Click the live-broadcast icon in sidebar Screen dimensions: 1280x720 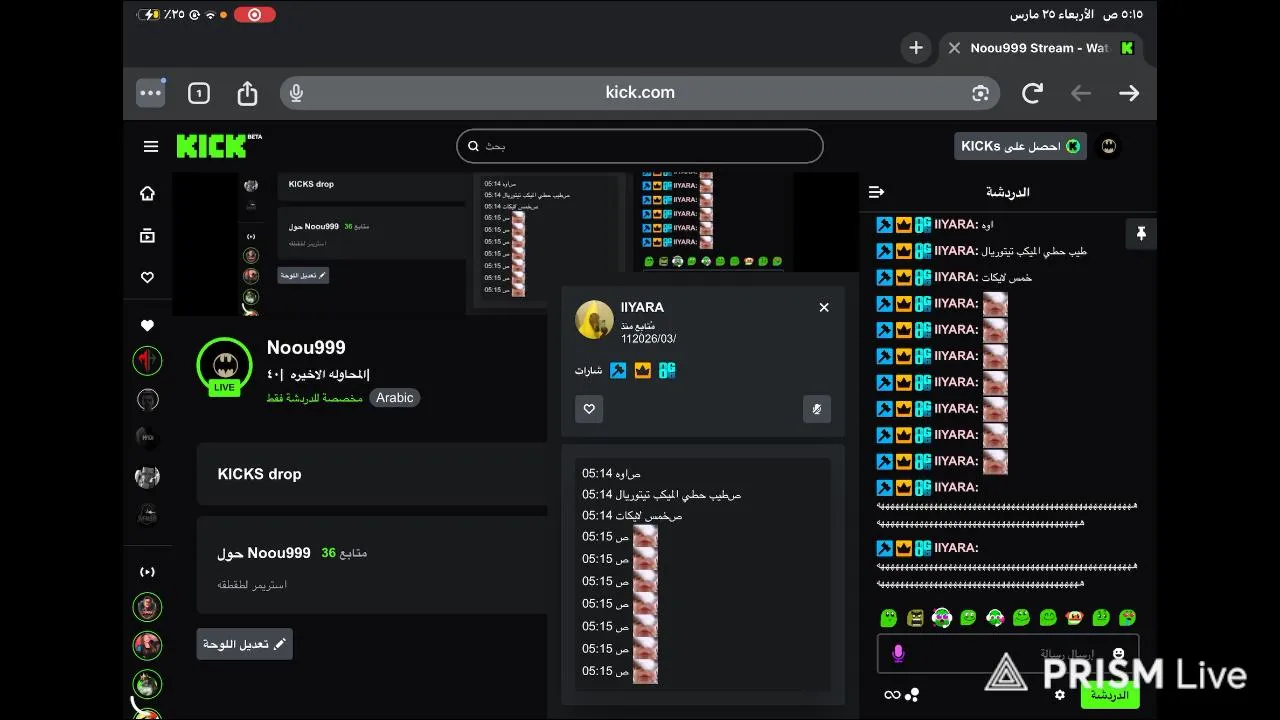click(147, 572)
